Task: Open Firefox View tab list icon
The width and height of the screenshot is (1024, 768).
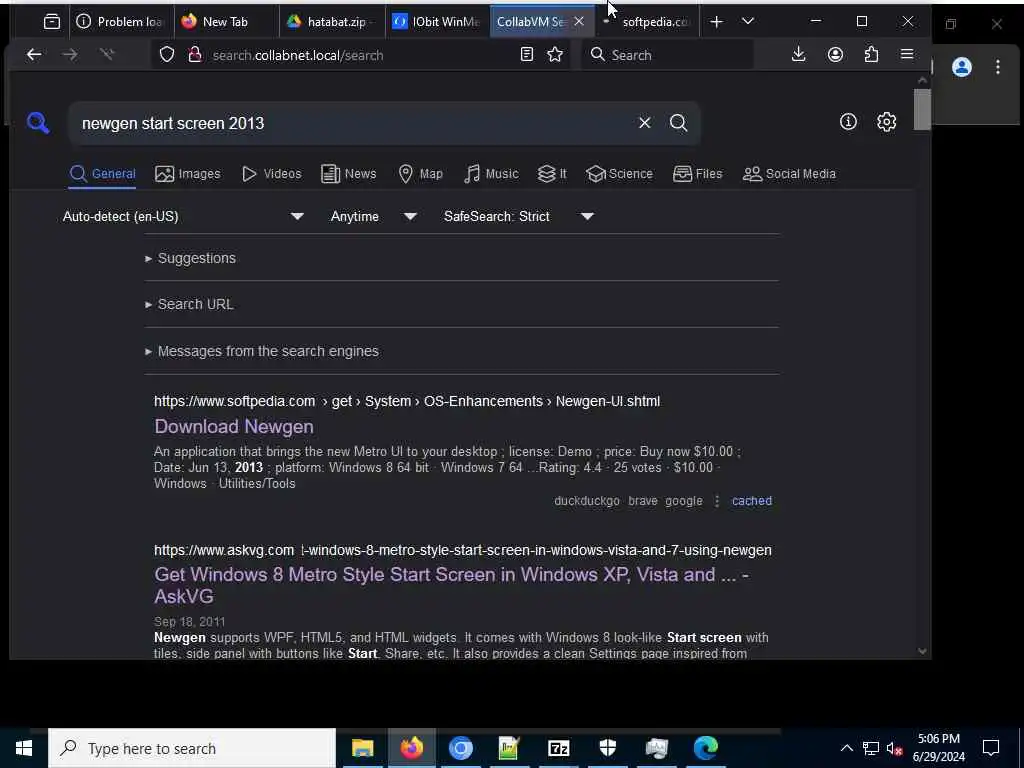Action: pyautogui.click(x=52, y=22)
